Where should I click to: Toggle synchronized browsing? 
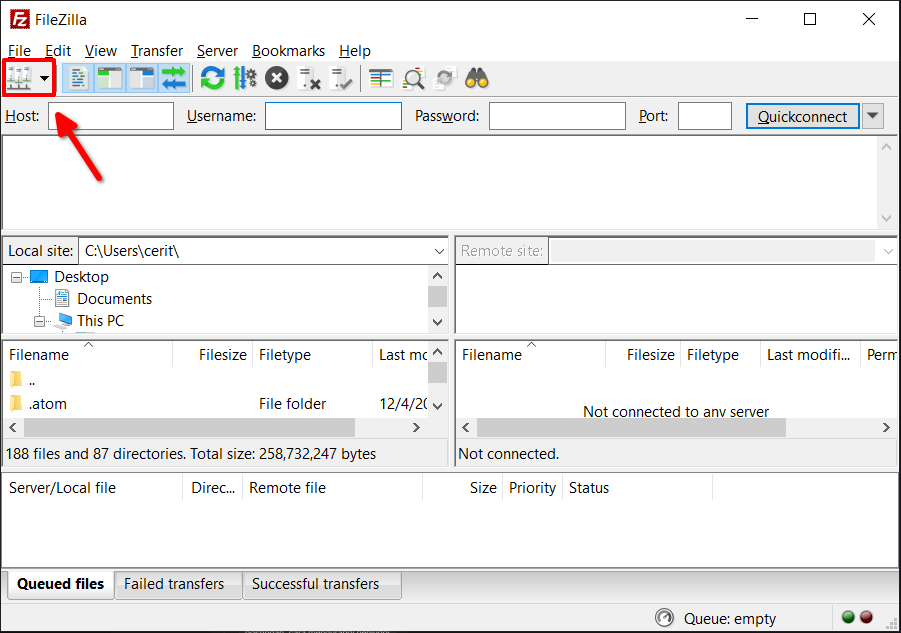pyautogui.click(x=445, y=78)
